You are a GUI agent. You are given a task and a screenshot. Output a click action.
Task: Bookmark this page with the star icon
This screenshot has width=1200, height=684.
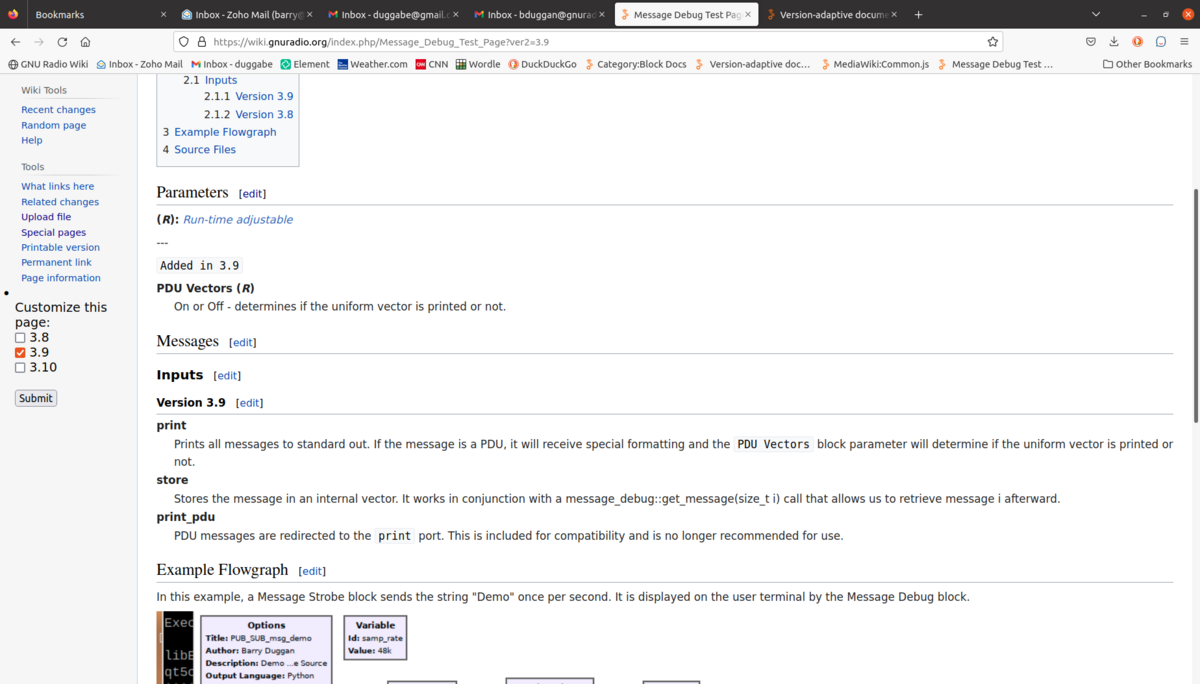(x=991, y=42)
